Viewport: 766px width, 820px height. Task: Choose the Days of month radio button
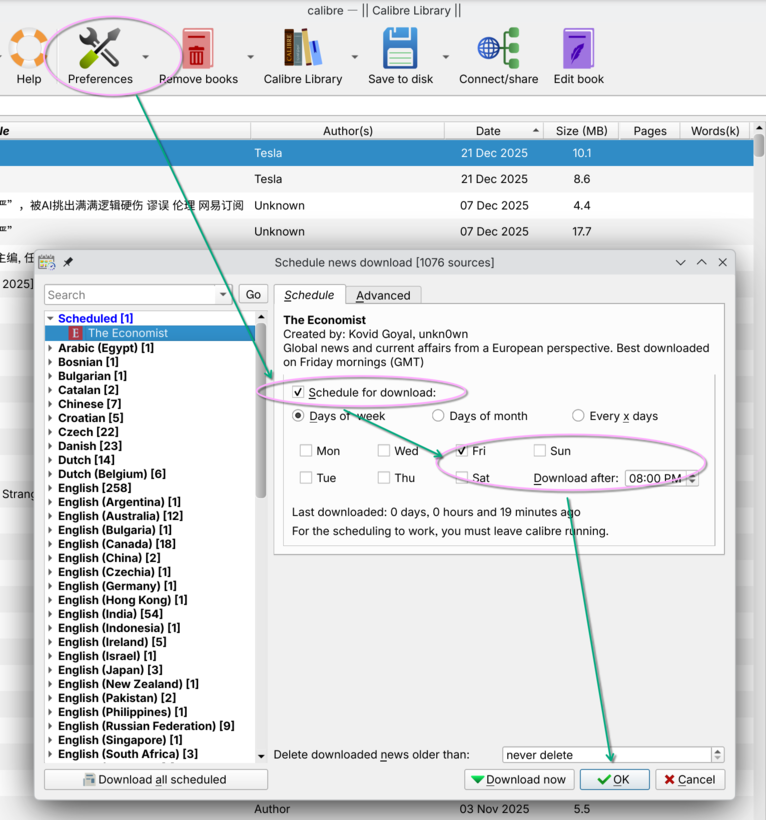pos(438,416)
